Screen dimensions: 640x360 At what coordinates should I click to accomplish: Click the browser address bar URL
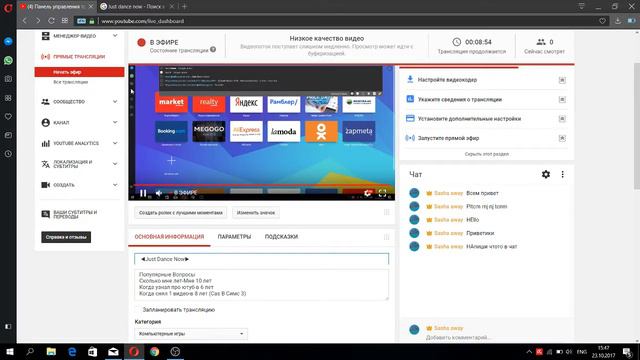tap(142, 21)
